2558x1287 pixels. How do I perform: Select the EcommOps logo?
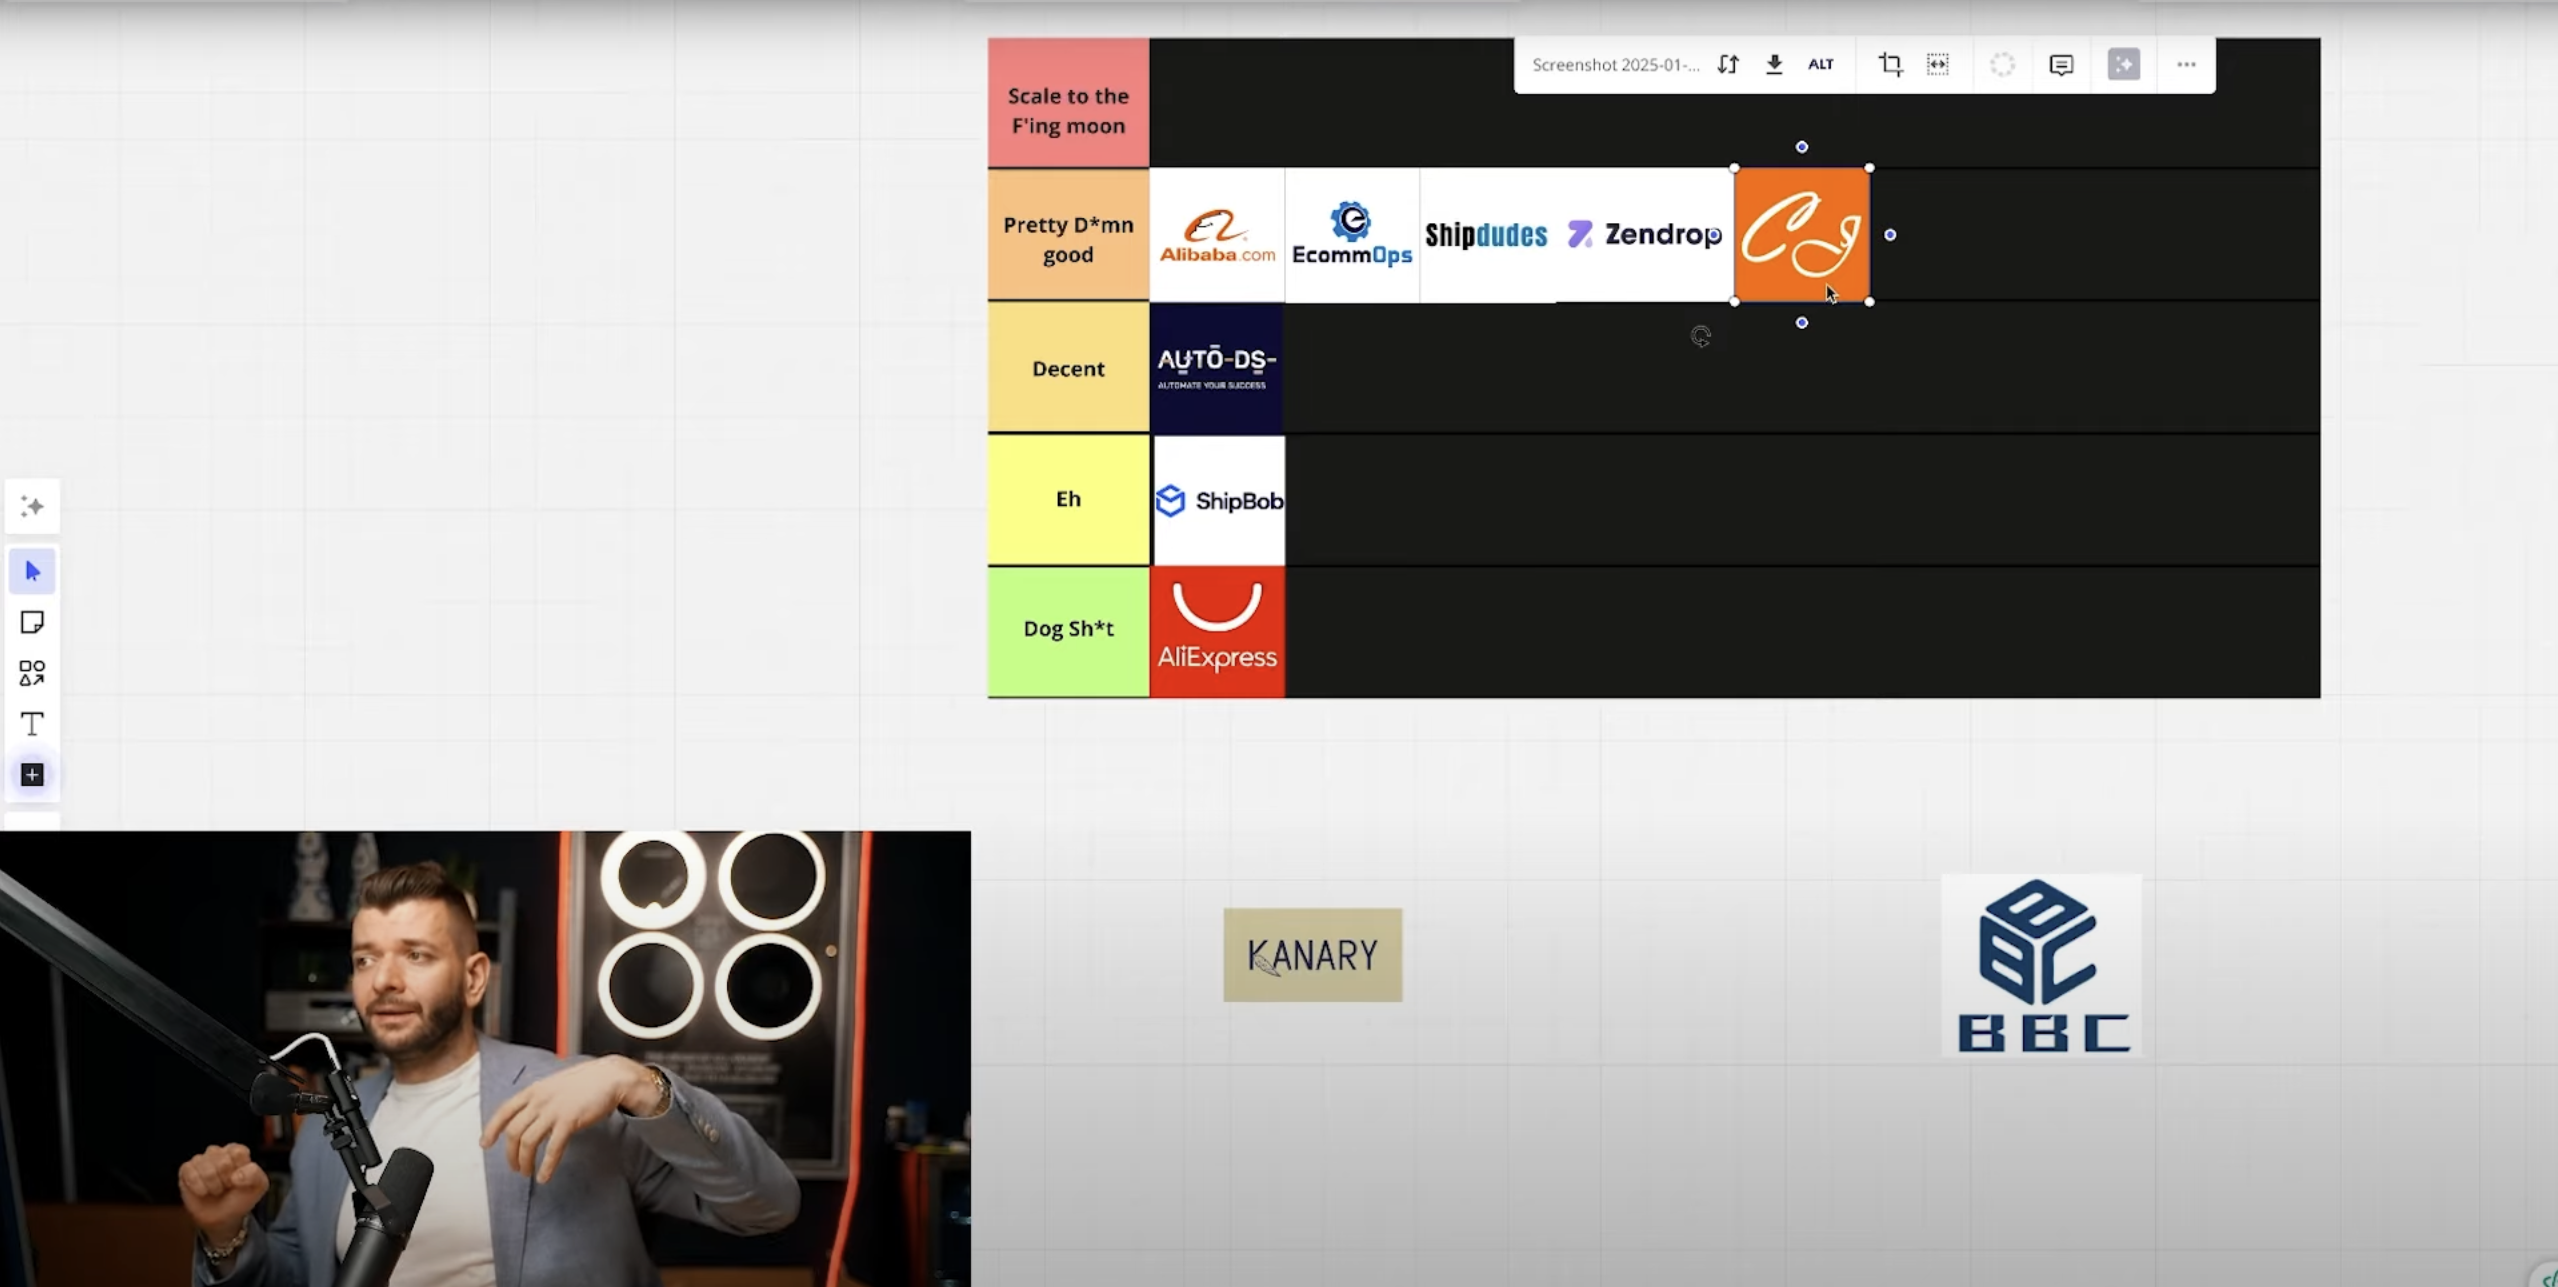coord(1352,235)
